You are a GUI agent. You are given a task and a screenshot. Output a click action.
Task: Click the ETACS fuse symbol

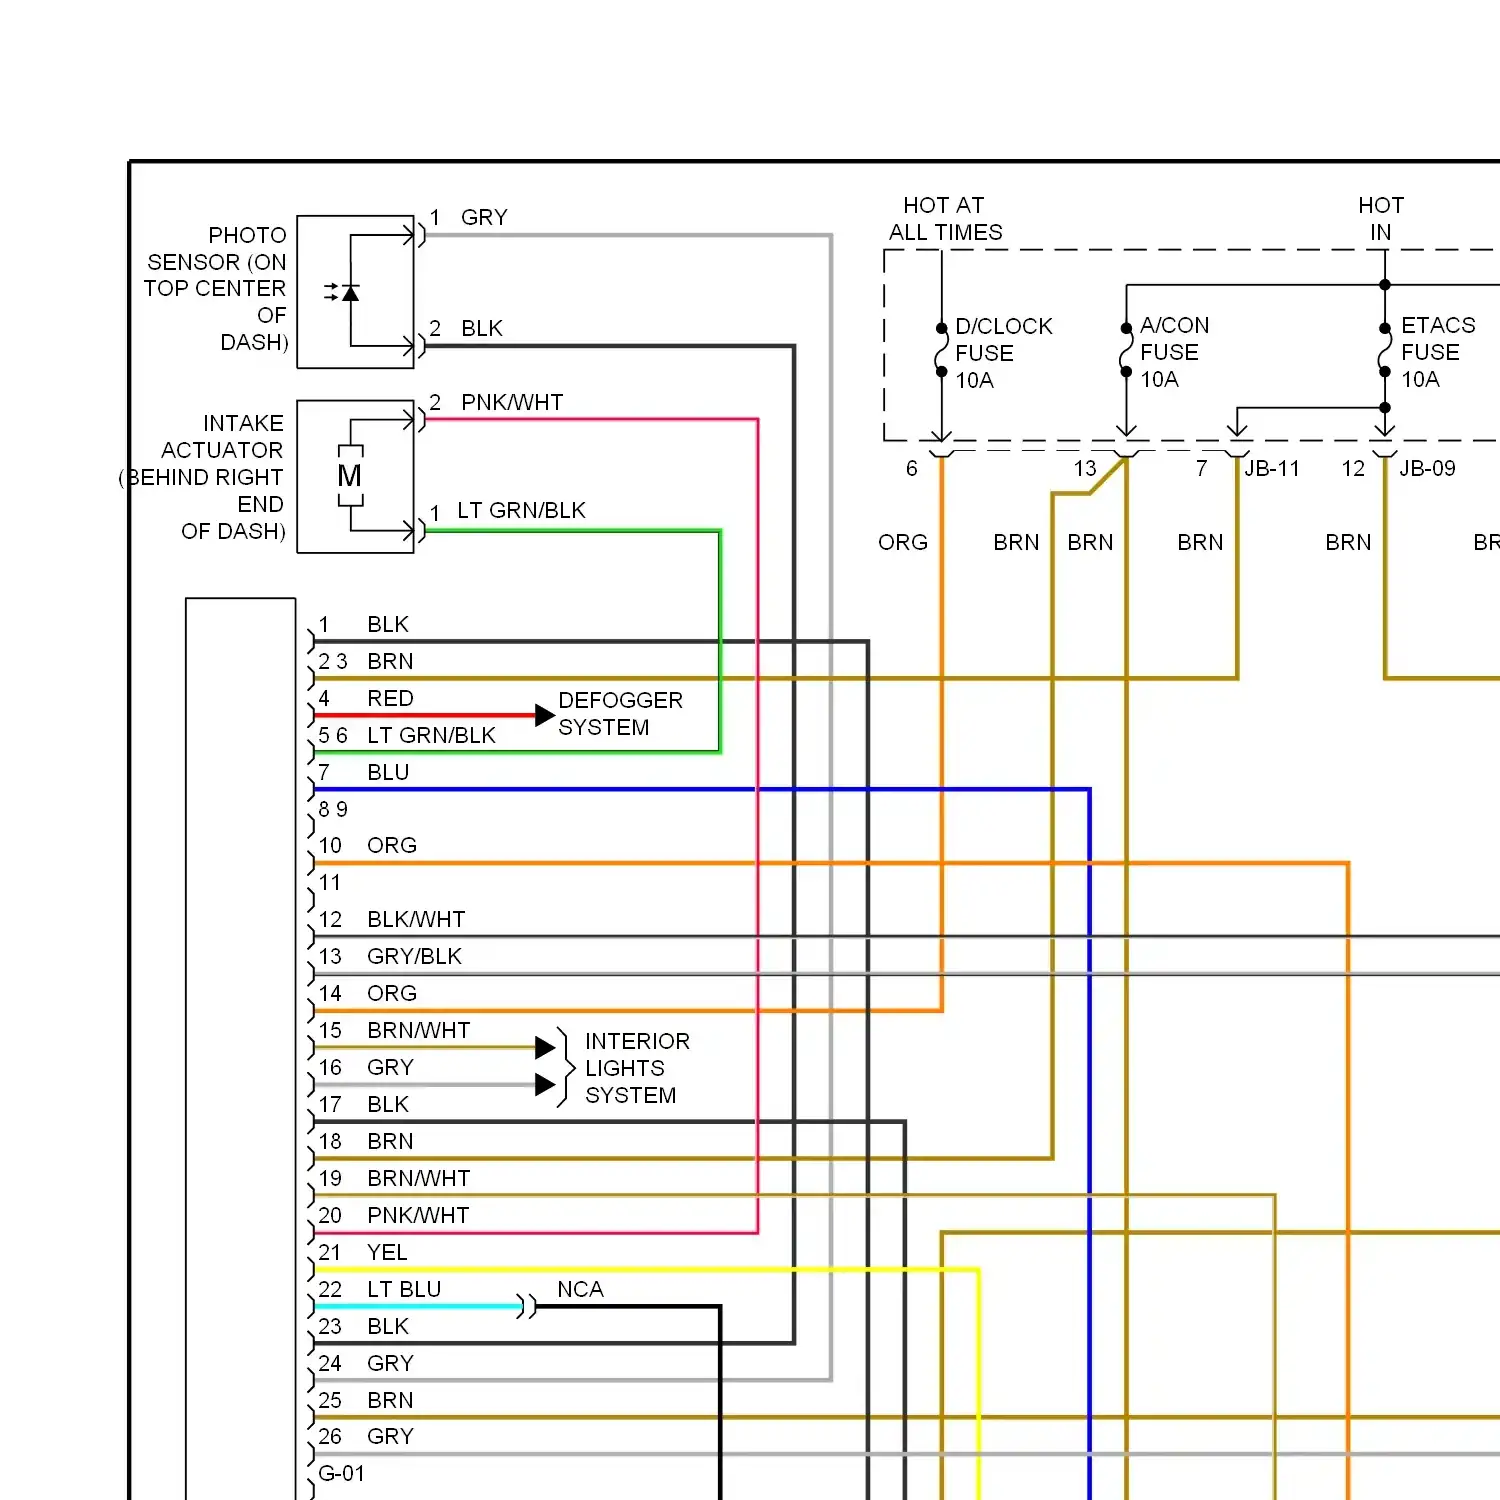coord(1385,350)
